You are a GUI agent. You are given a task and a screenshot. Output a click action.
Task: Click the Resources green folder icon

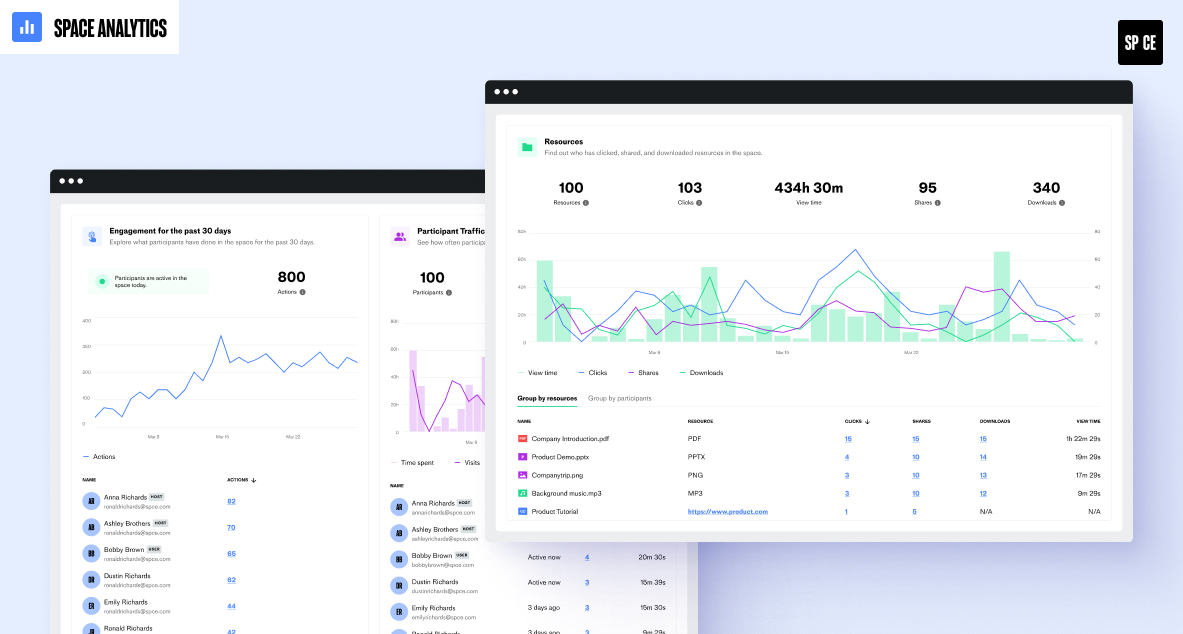(x=526, y=147)
